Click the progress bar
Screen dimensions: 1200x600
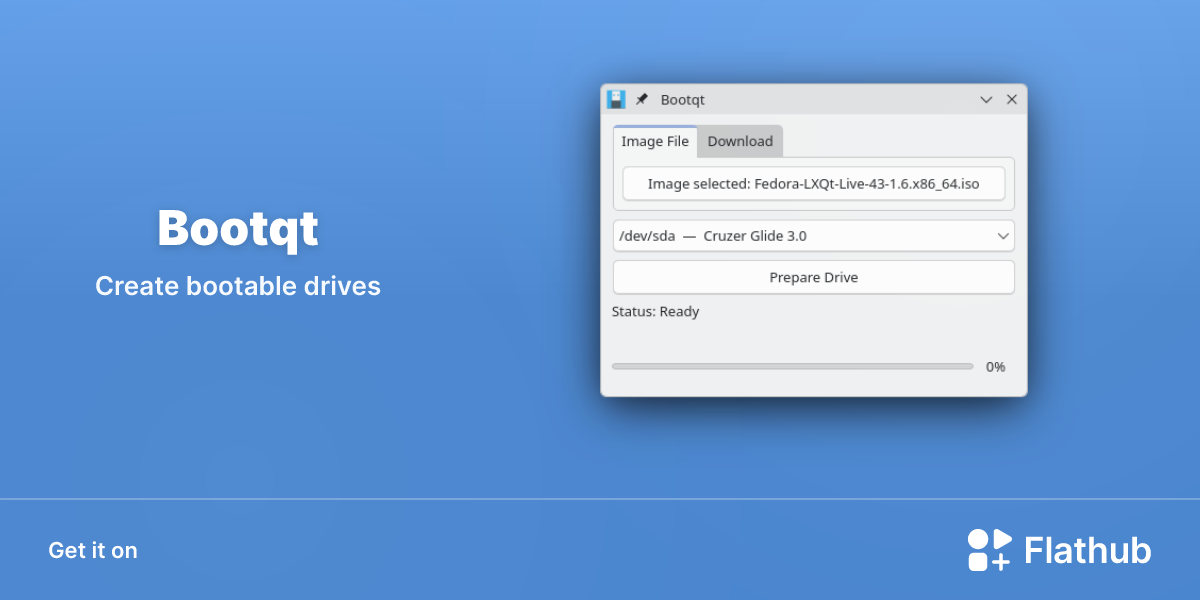tap(792, 367)
